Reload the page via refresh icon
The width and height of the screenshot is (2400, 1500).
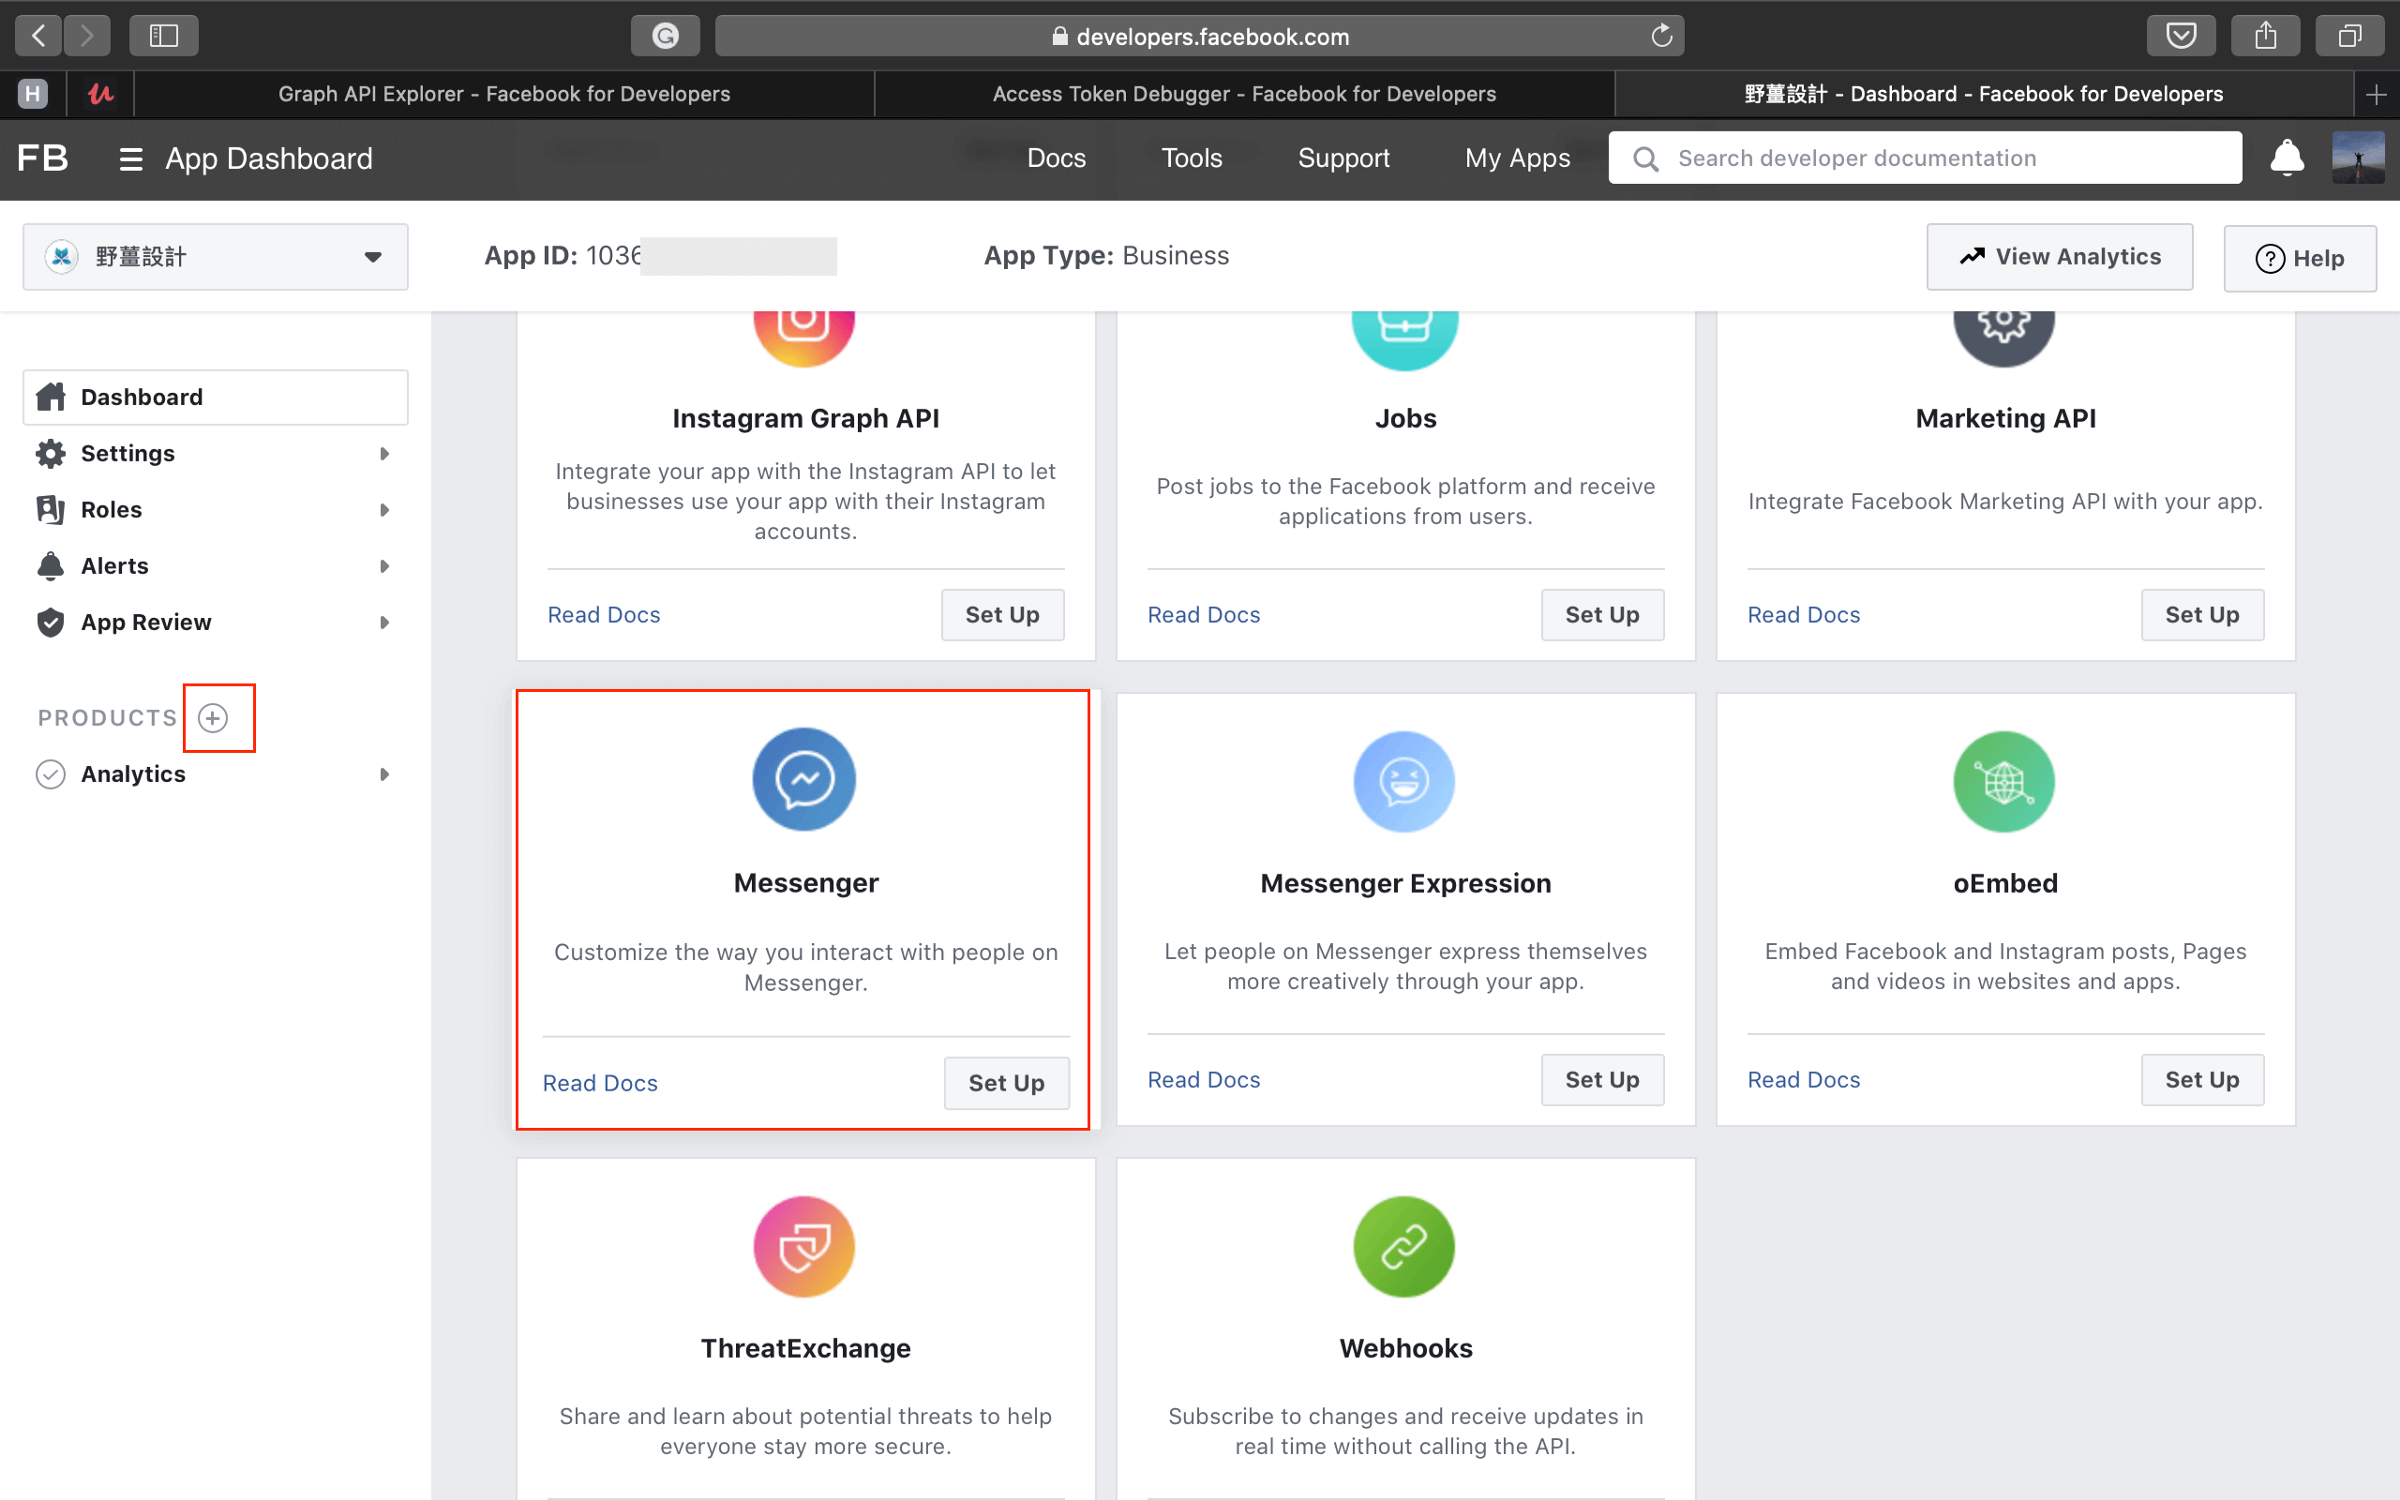pyautogui.click(x=1661, y=36)
